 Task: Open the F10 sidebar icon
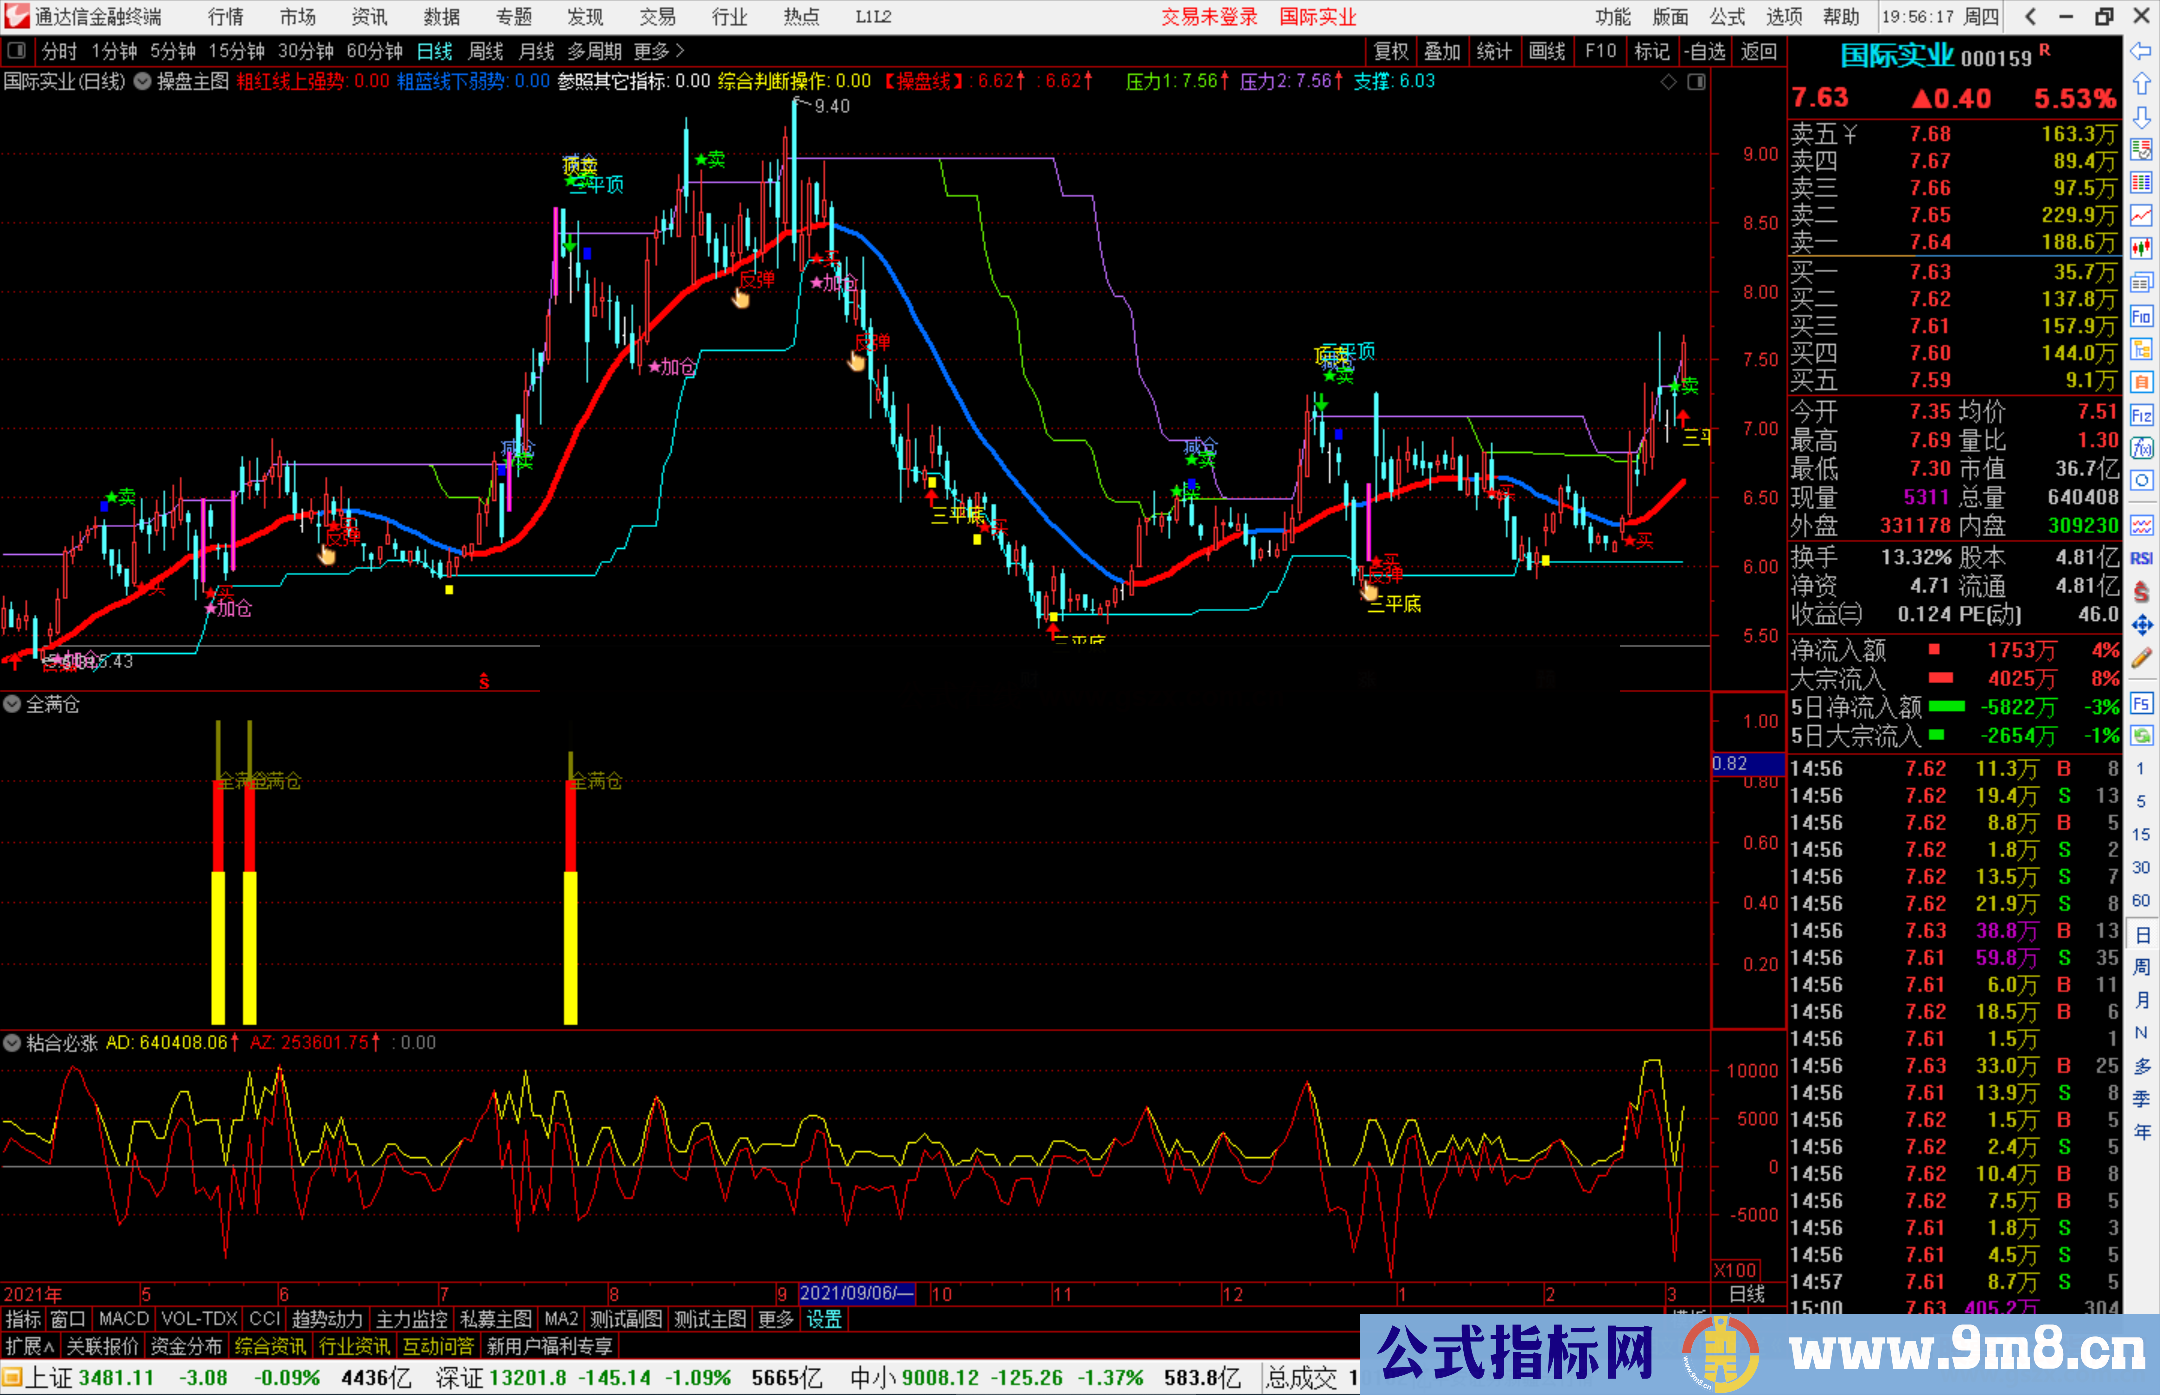2141,317
